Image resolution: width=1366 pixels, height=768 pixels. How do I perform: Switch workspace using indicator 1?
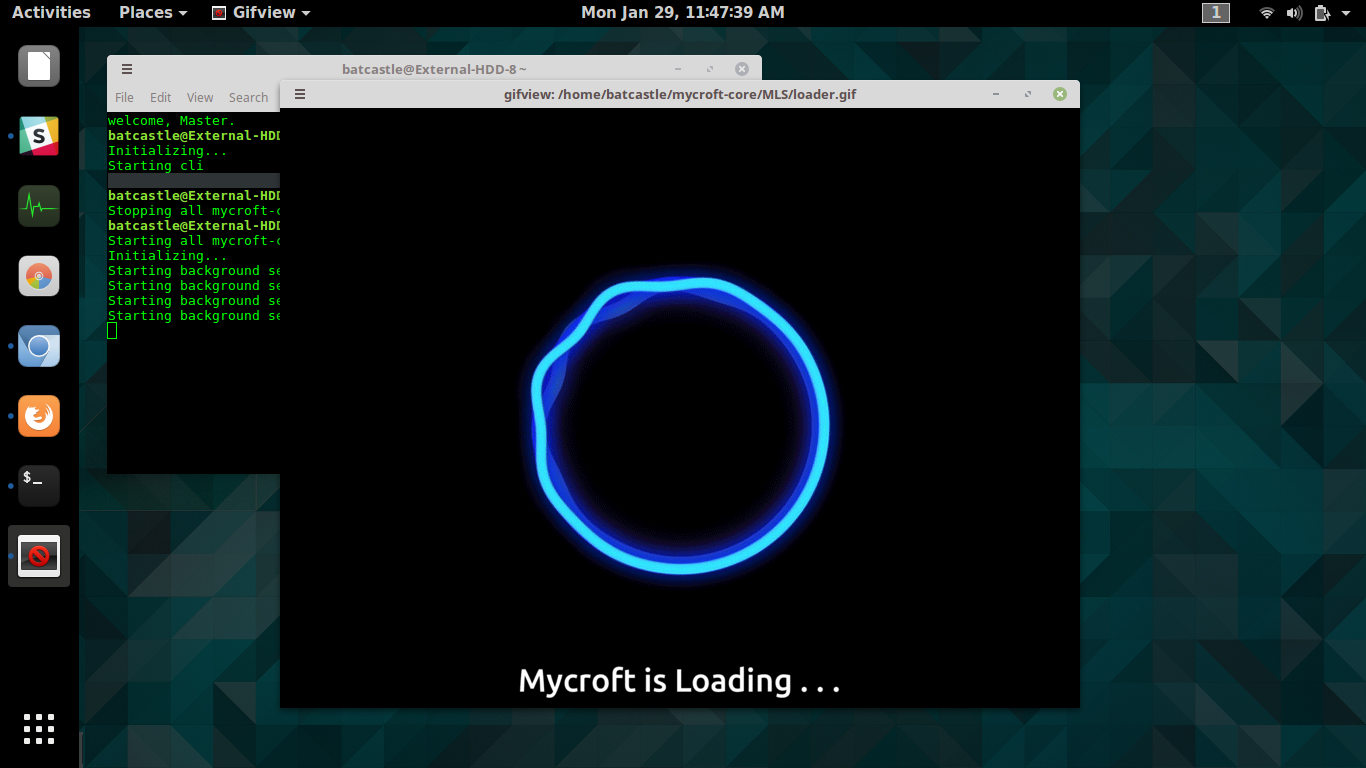click(1216, 12)
